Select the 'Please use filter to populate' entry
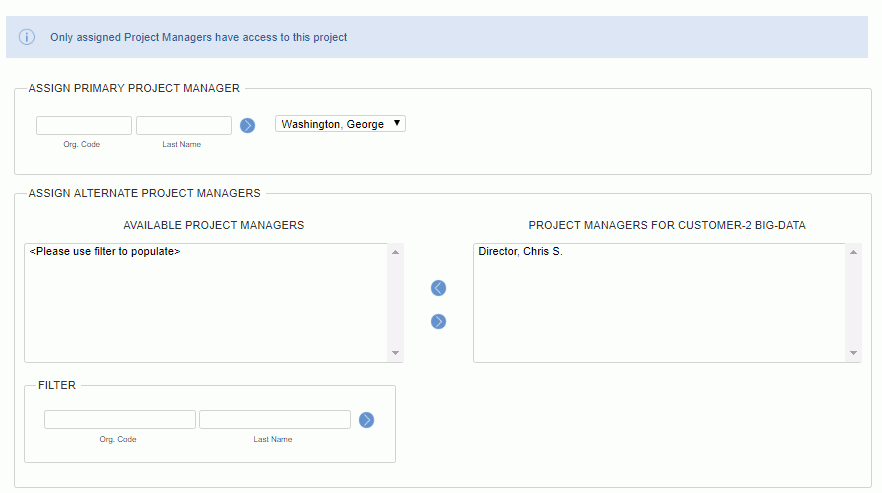Image resolution: width=882 pixels, height=493 pixels. [105, 252]
